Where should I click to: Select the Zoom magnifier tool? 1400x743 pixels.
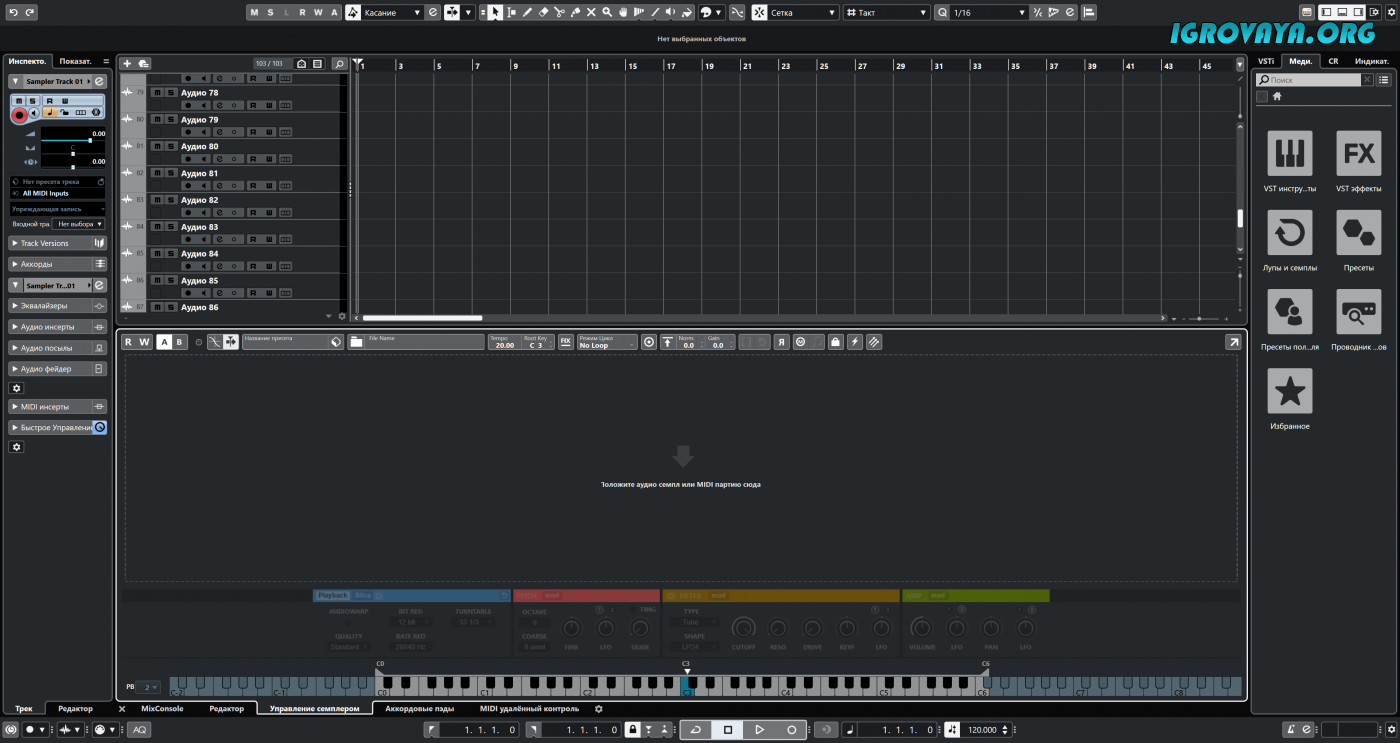click(x=607, y=12)
